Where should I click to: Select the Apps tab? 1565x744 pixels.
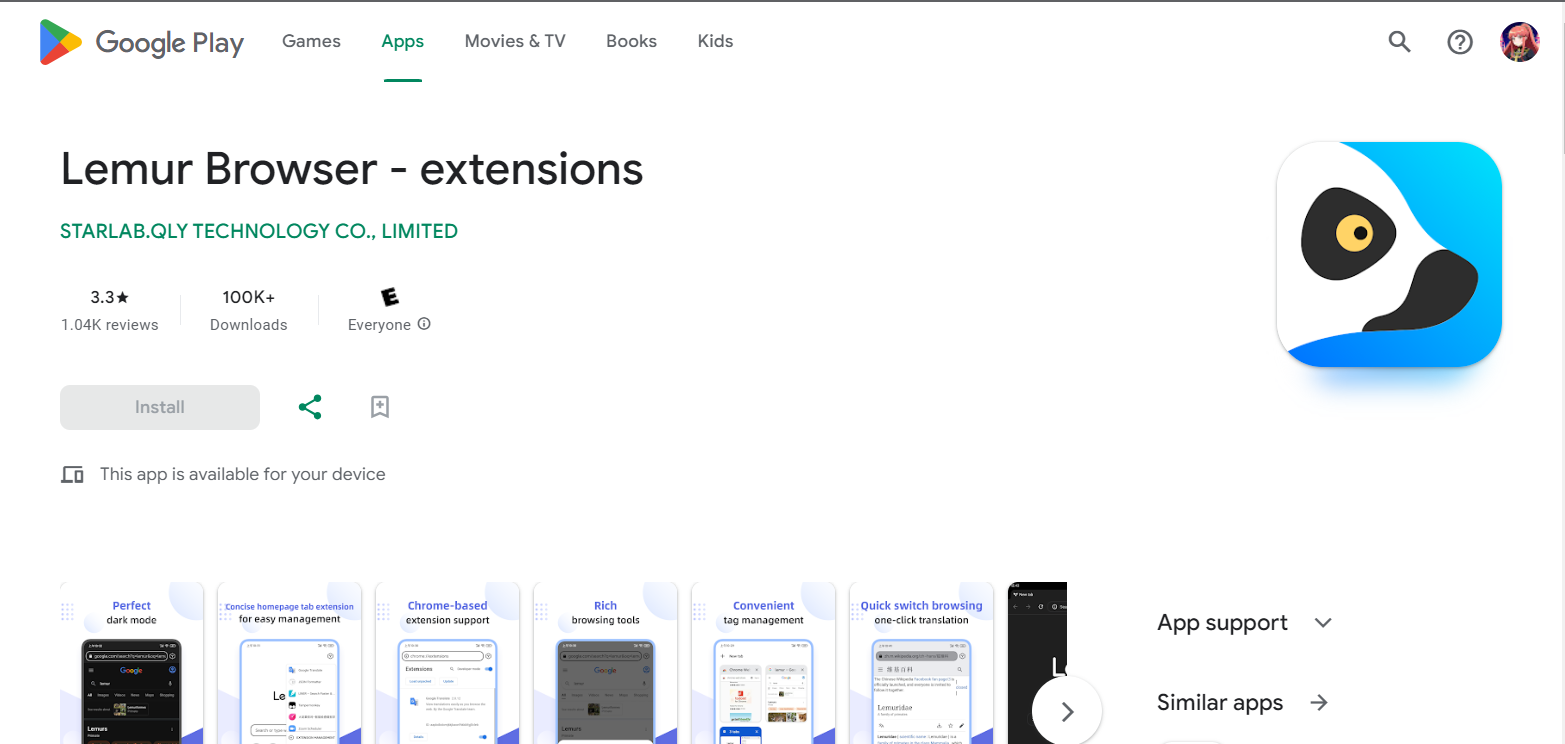tap(402, 42)
